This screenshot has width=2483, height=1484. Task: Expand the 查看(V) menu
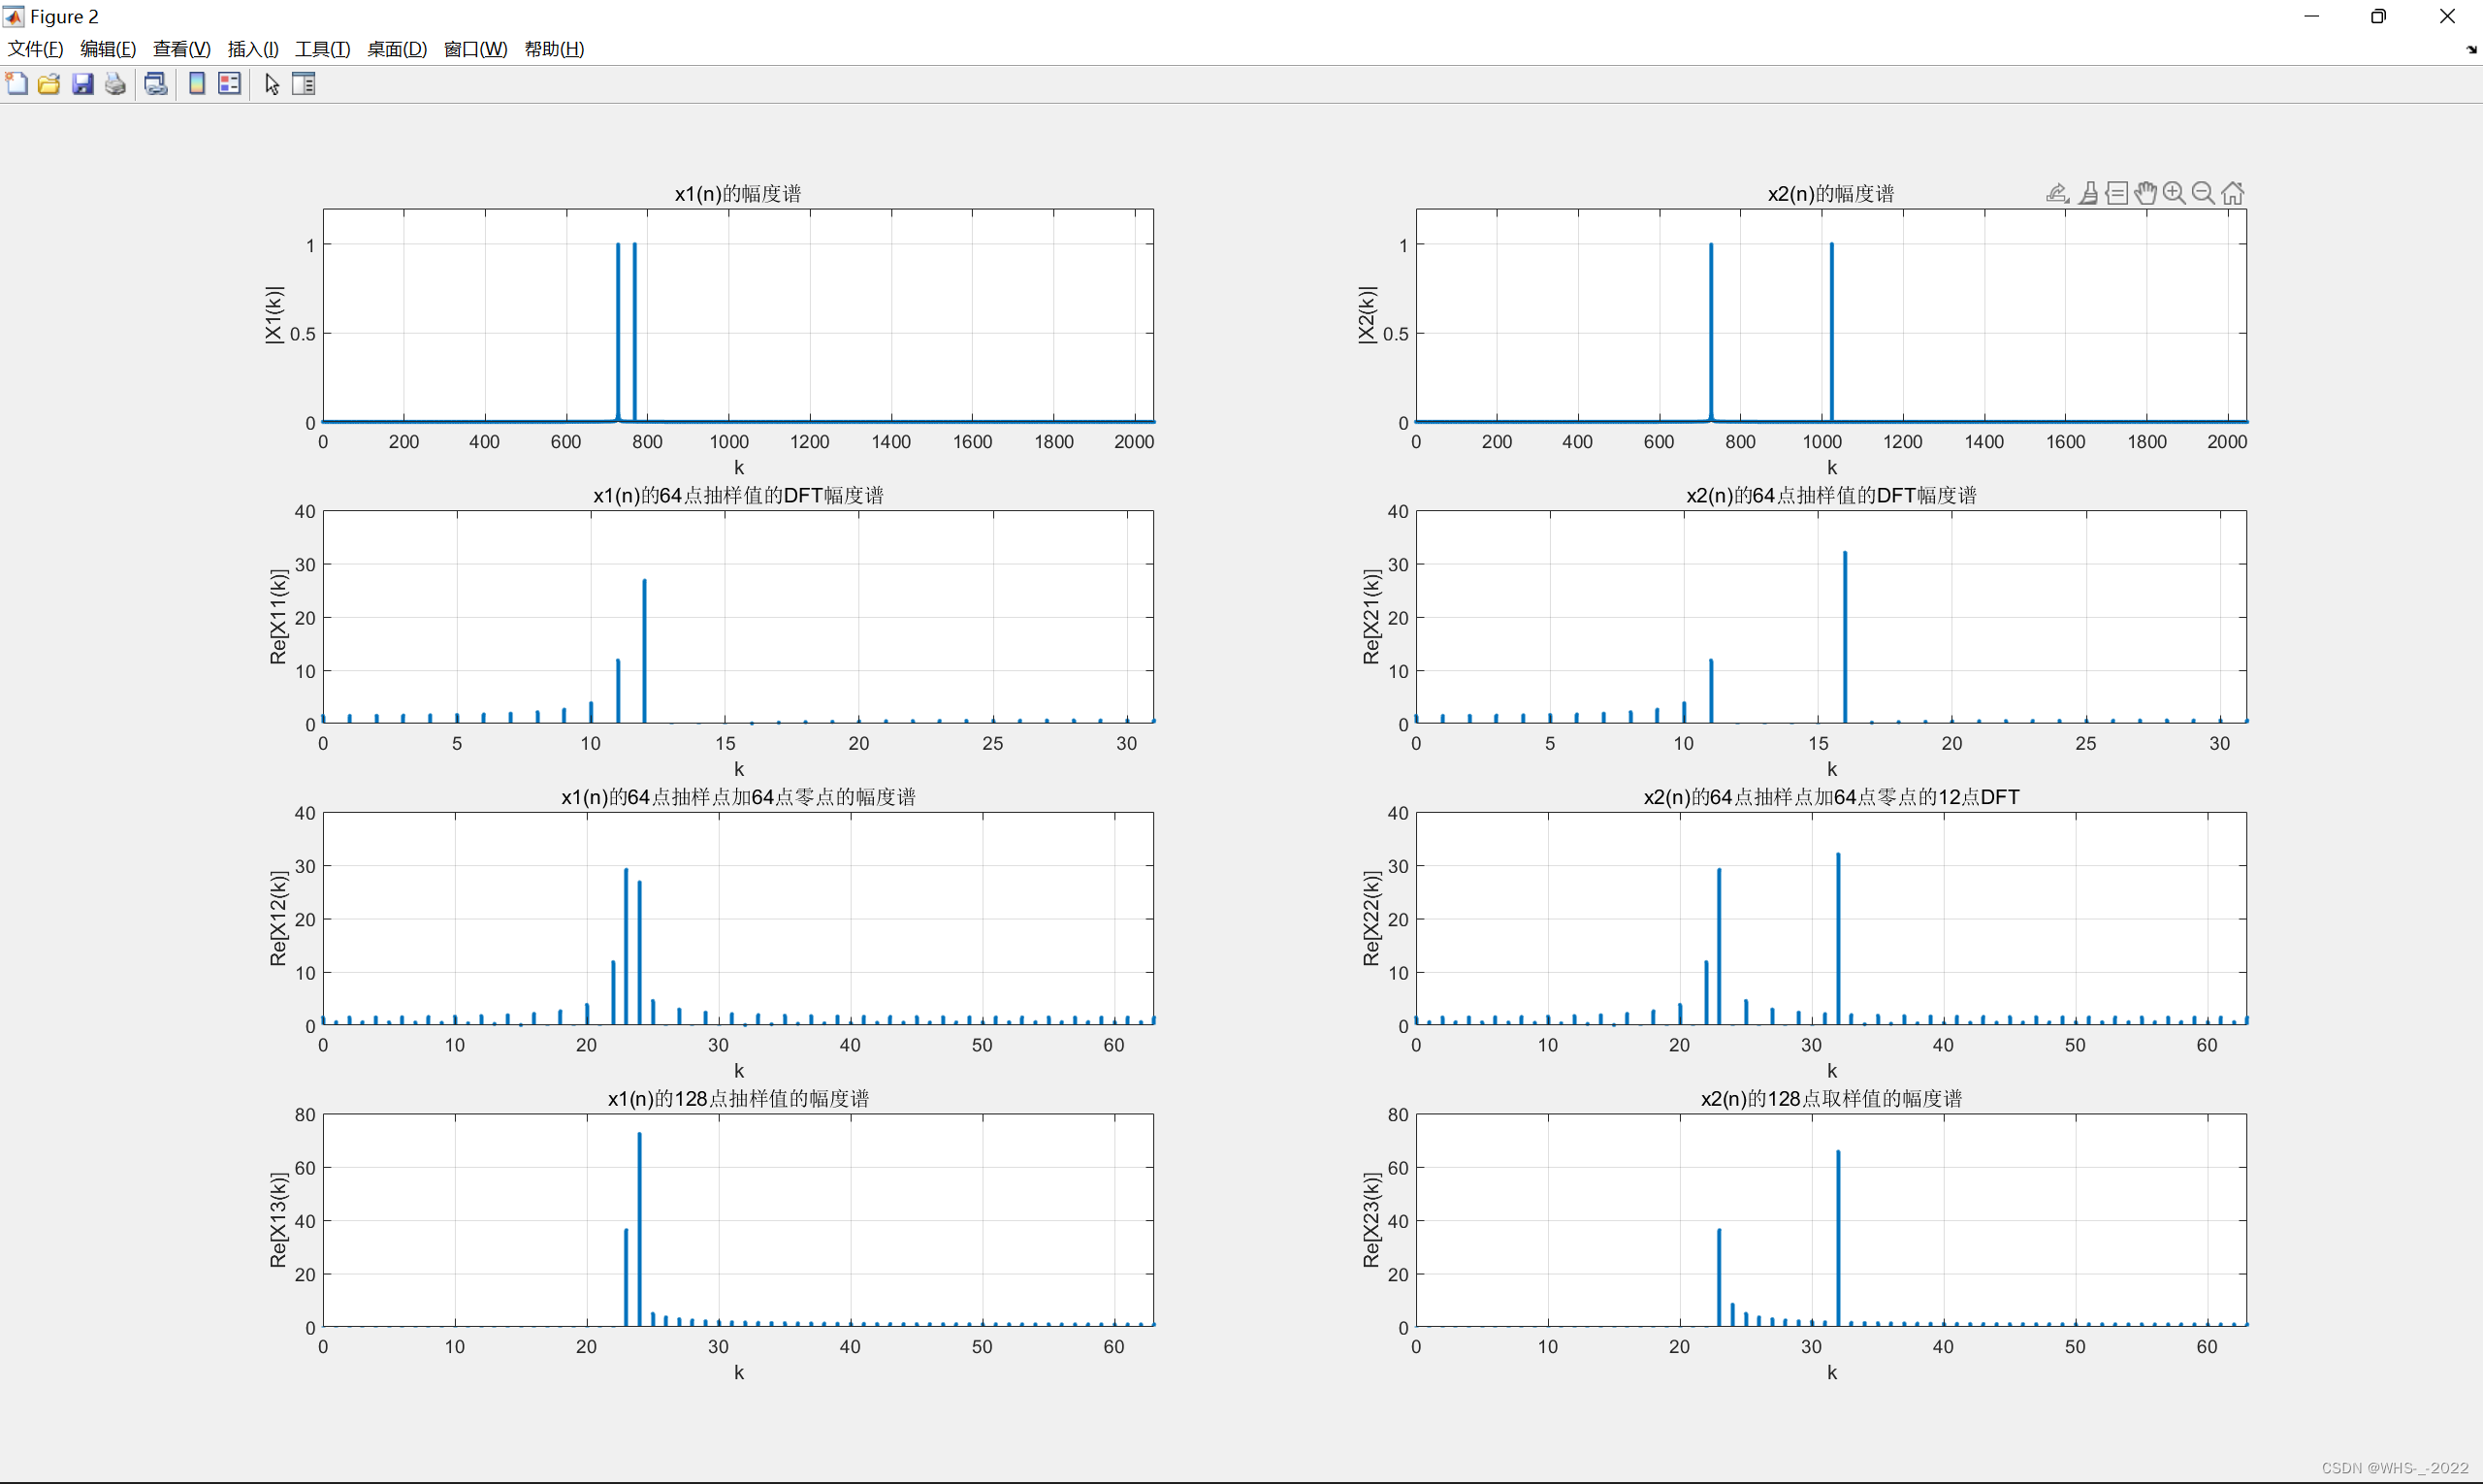click(181, 49)
